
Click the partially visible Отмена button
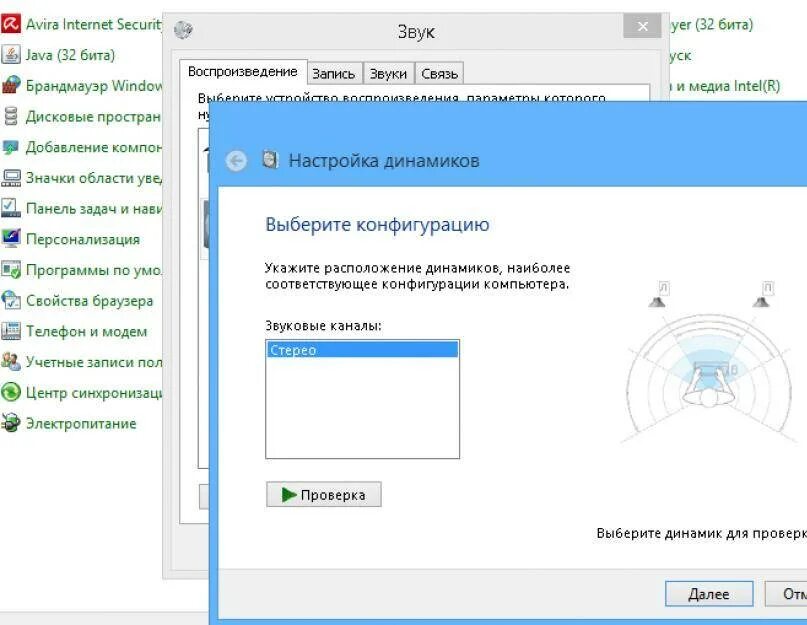(x=786, y=594)
